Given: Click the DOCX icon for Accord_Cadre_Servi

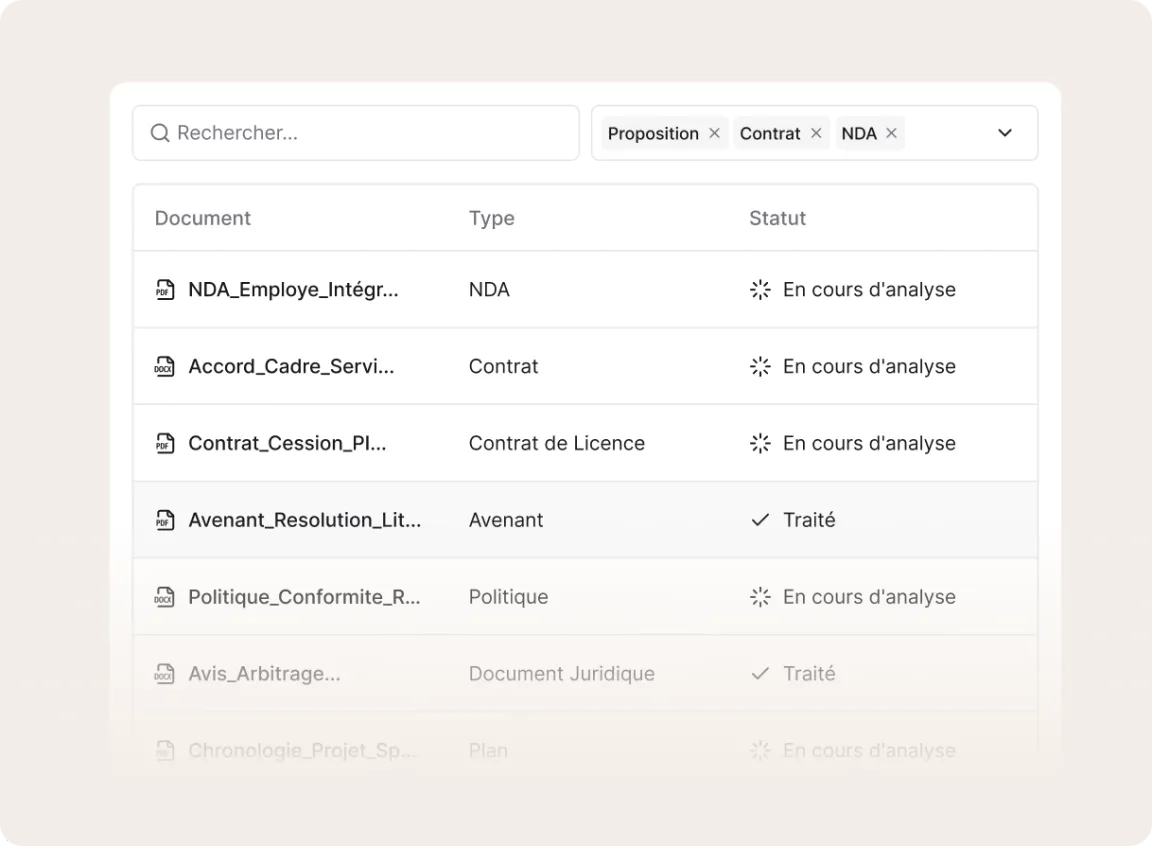Looking at the screenshot, I should (x=165, y=367).
